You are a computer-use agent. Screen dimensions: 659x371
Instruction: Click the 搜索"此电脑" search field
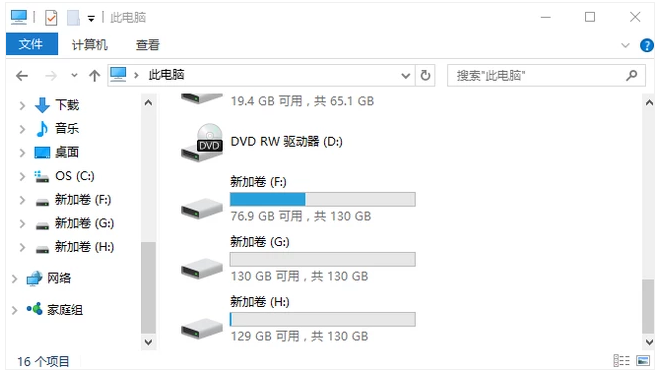pyautogui.click(x=538, y=76)
